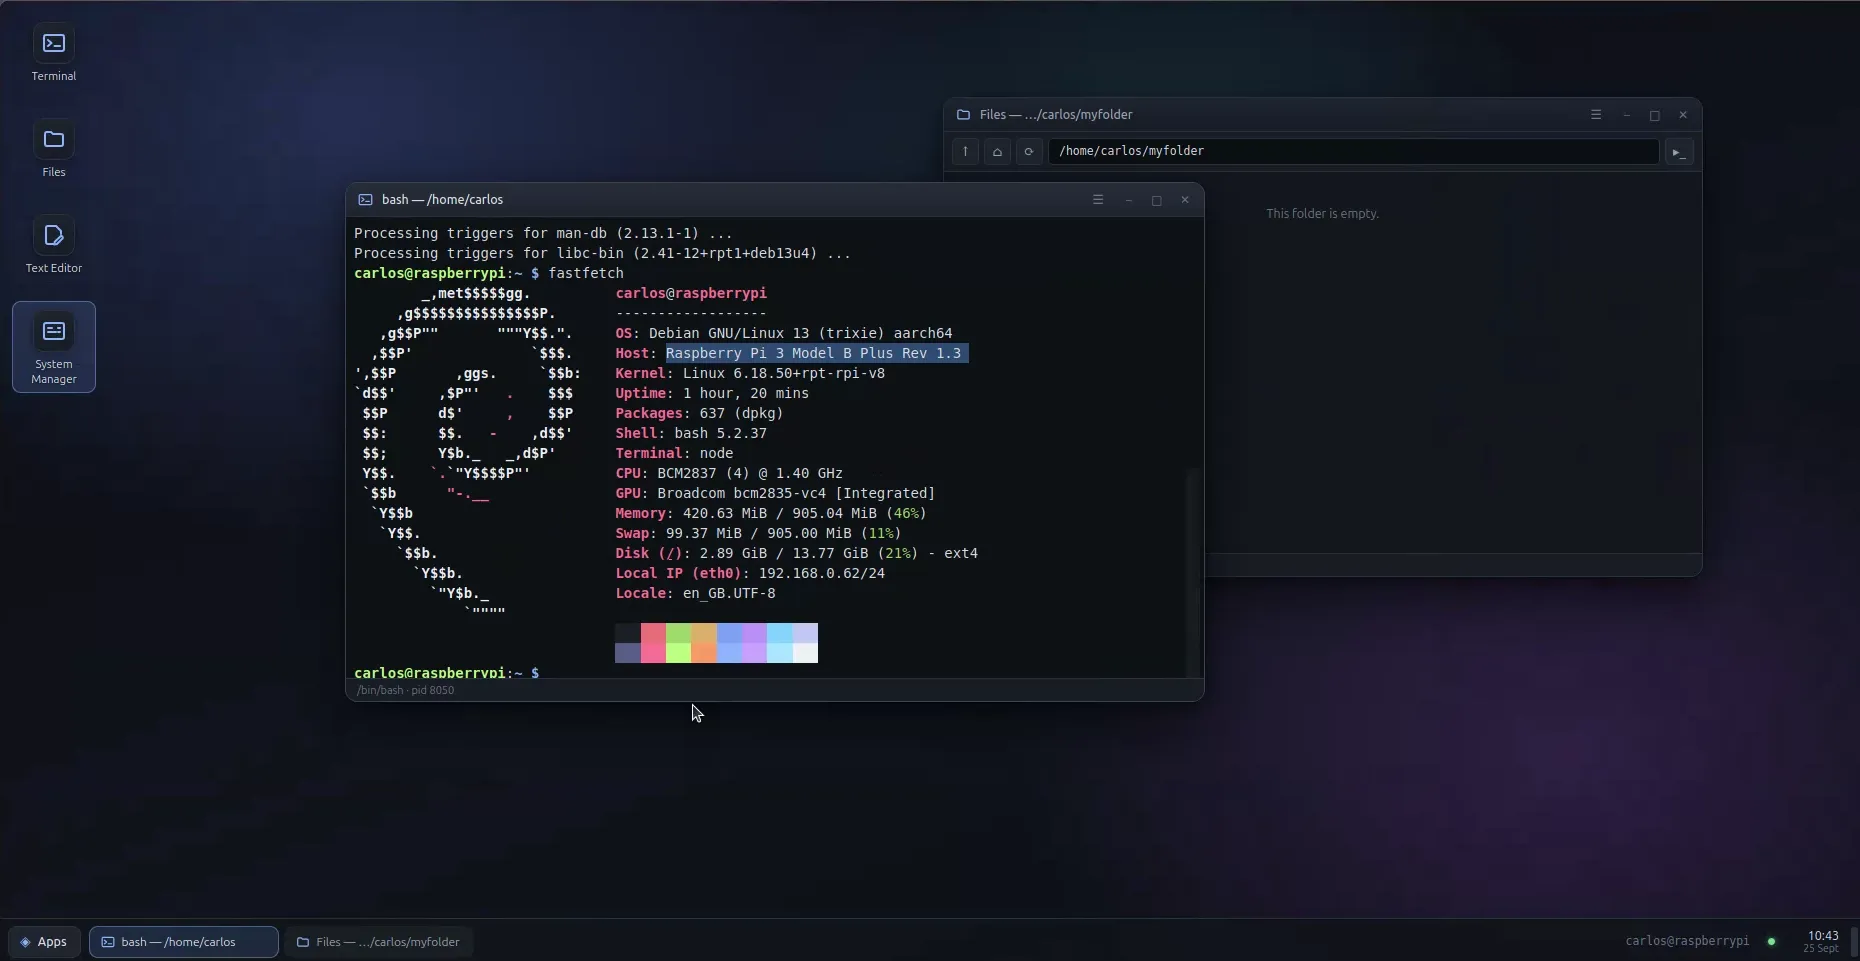
Task: Go up one directory in Files
Action: tap(965, 152)
